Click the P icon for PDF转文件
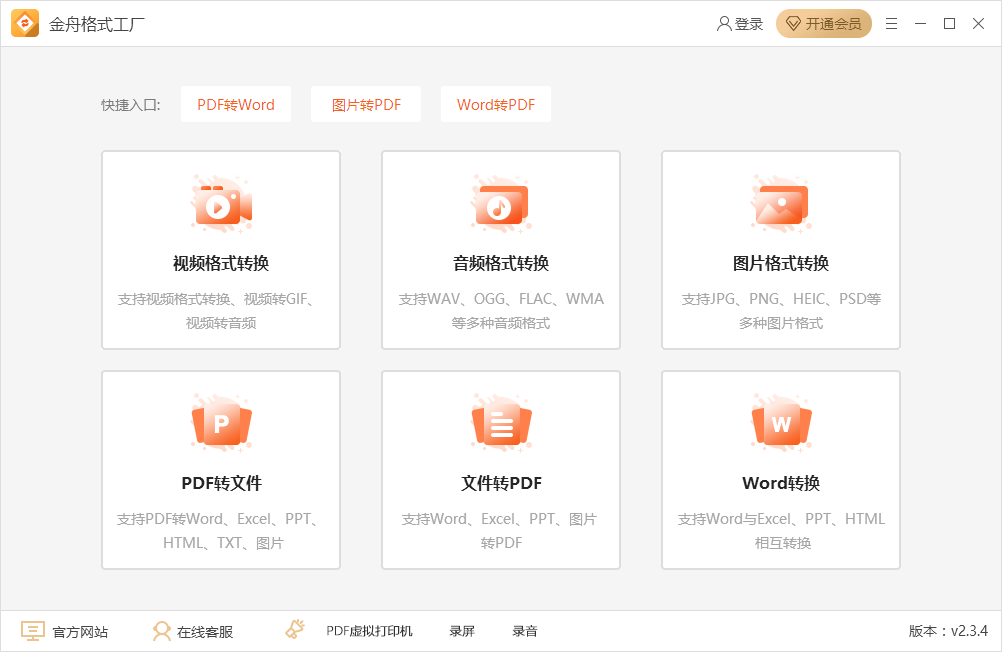 (221, 424)
